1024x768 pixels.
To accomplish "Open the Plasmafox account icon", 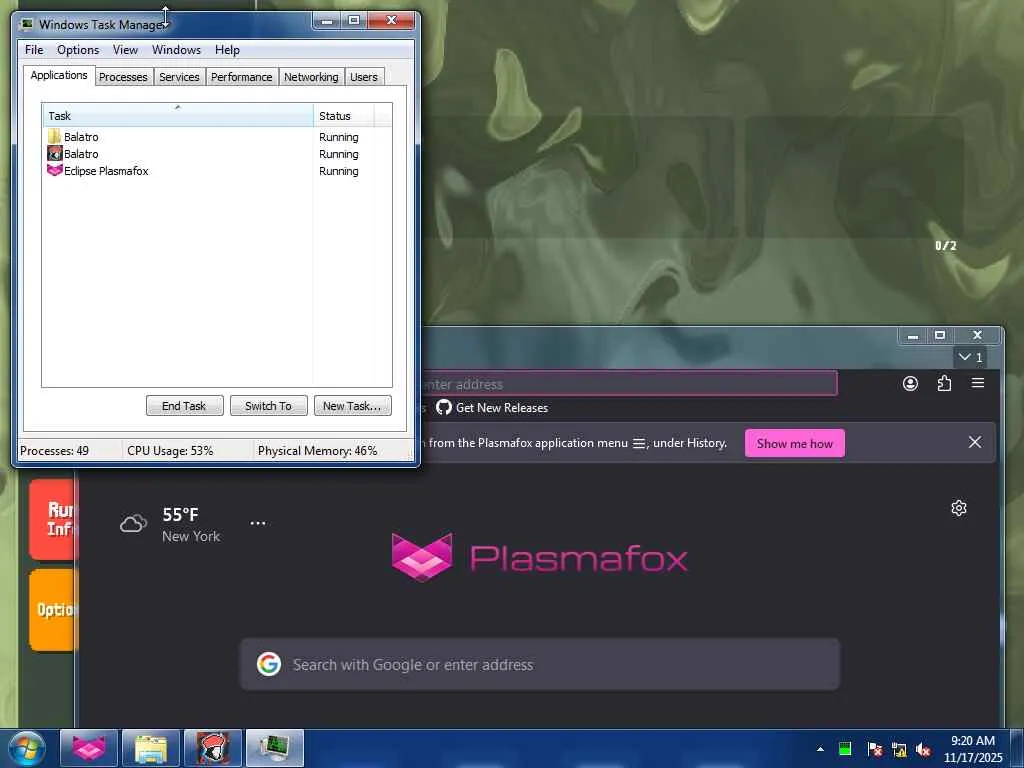I will 910,383.
